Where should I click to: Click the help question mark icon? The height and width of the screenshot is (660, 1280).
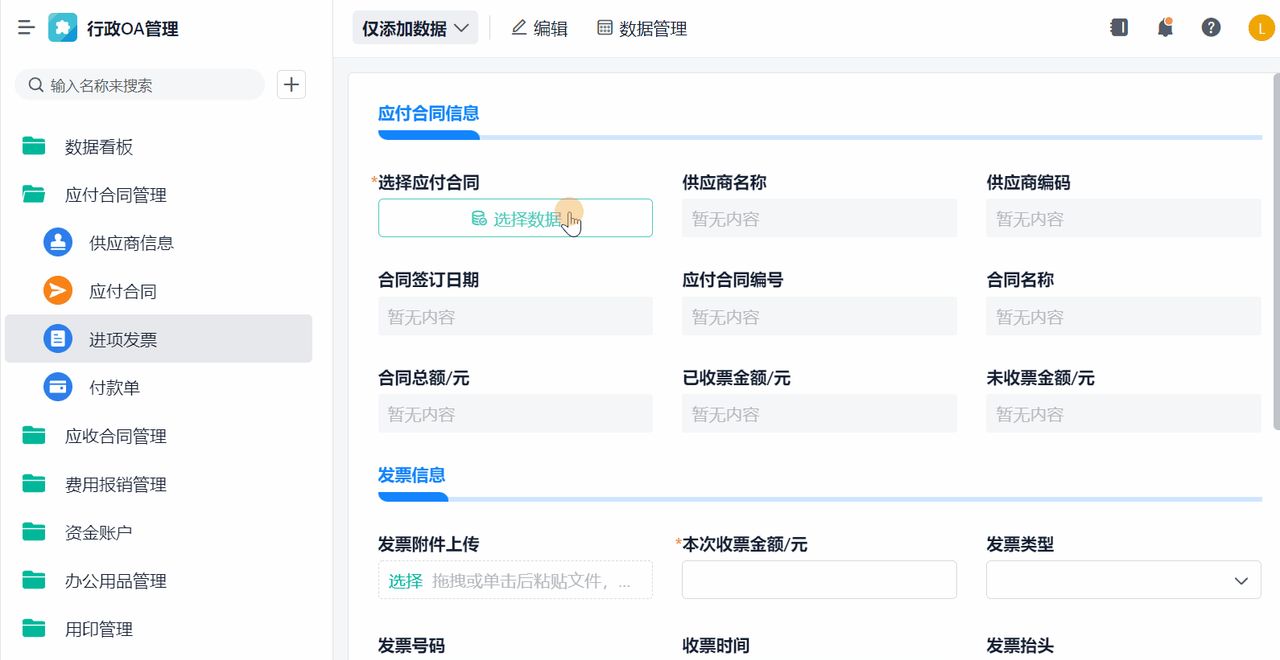pyautogui.click(x=1211, y=27)
